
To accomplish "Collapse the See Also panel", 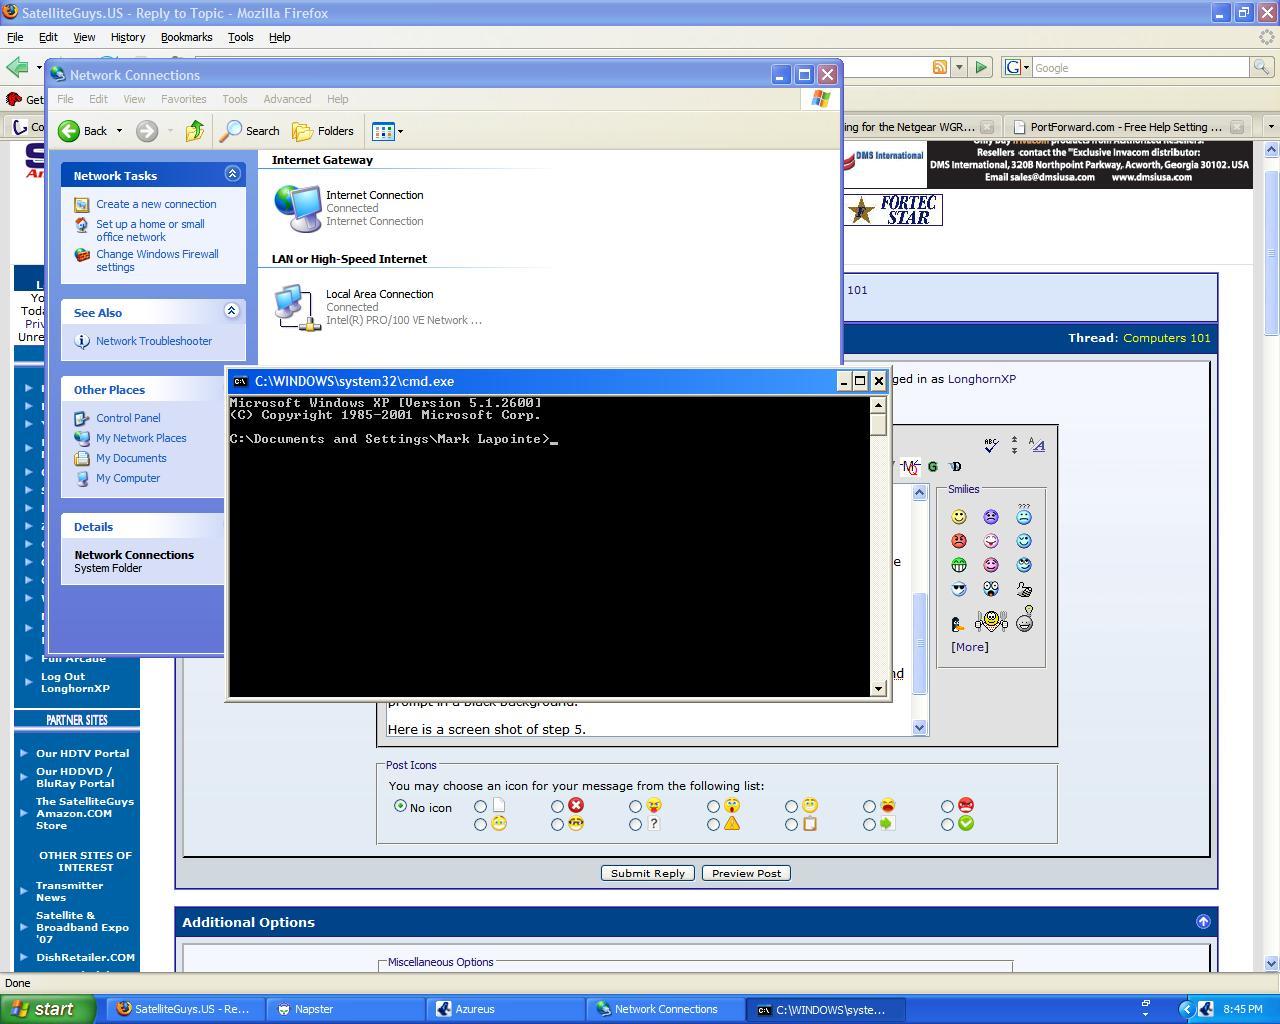I will [232, 311].
